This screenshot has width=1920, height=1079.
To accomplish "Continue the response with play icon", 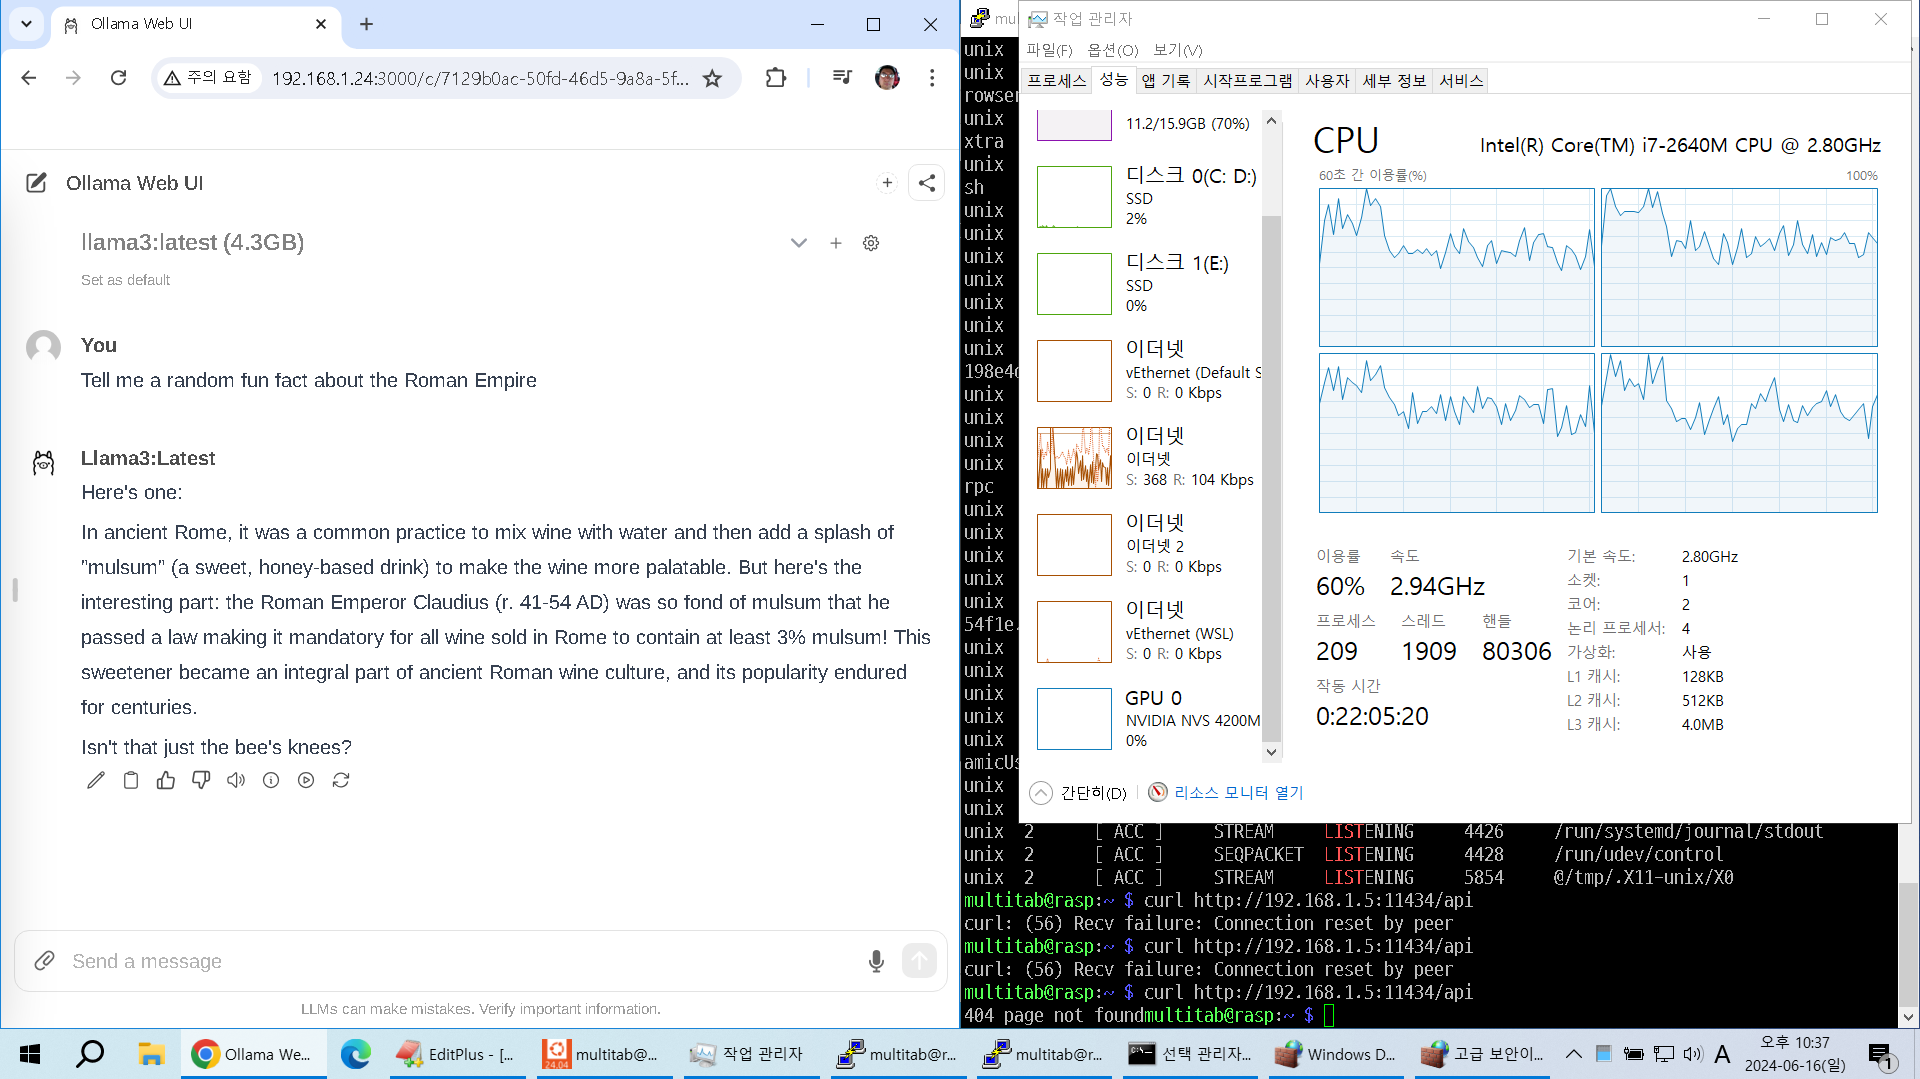I will pos(306,780).
